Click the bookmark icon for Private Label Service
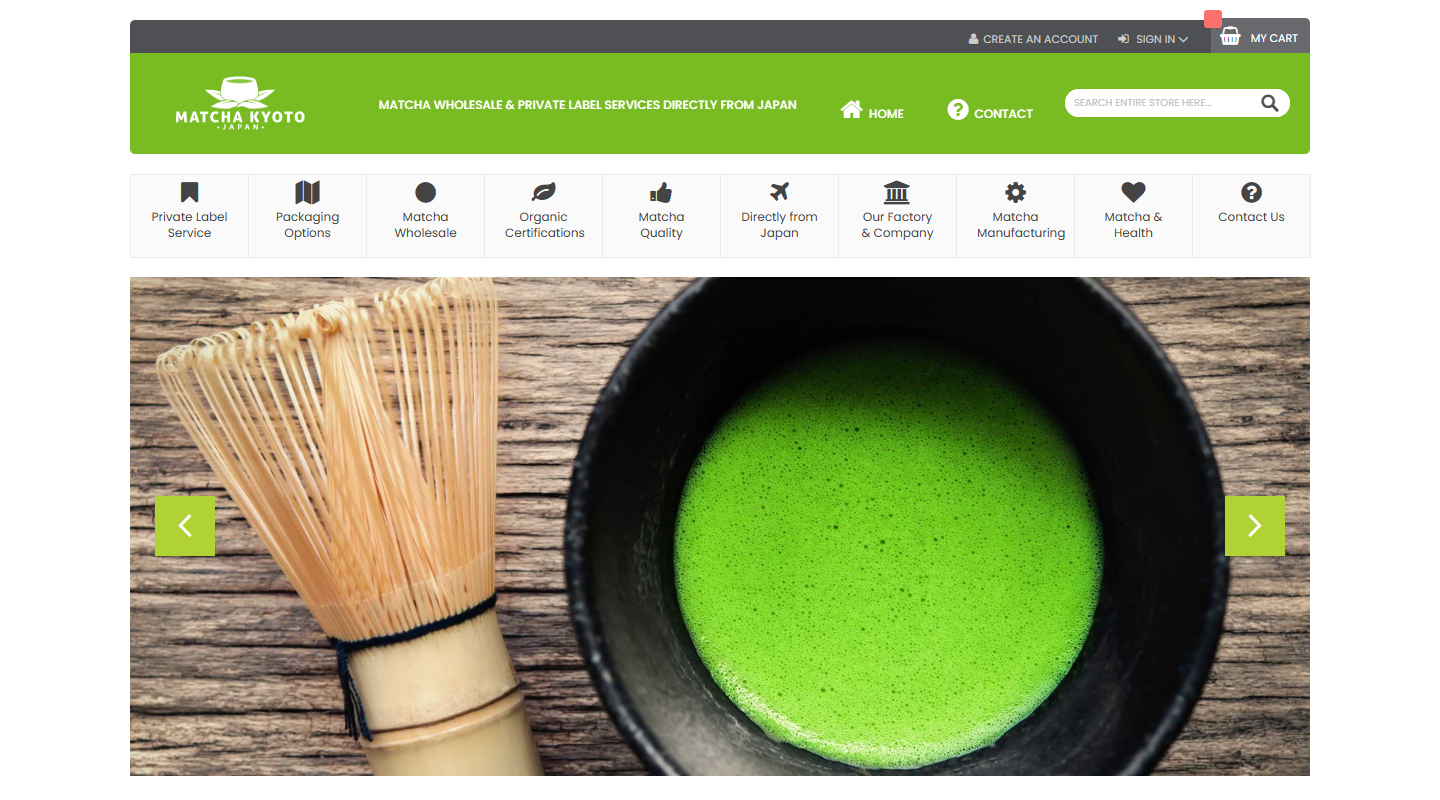 tap(189, 192)
